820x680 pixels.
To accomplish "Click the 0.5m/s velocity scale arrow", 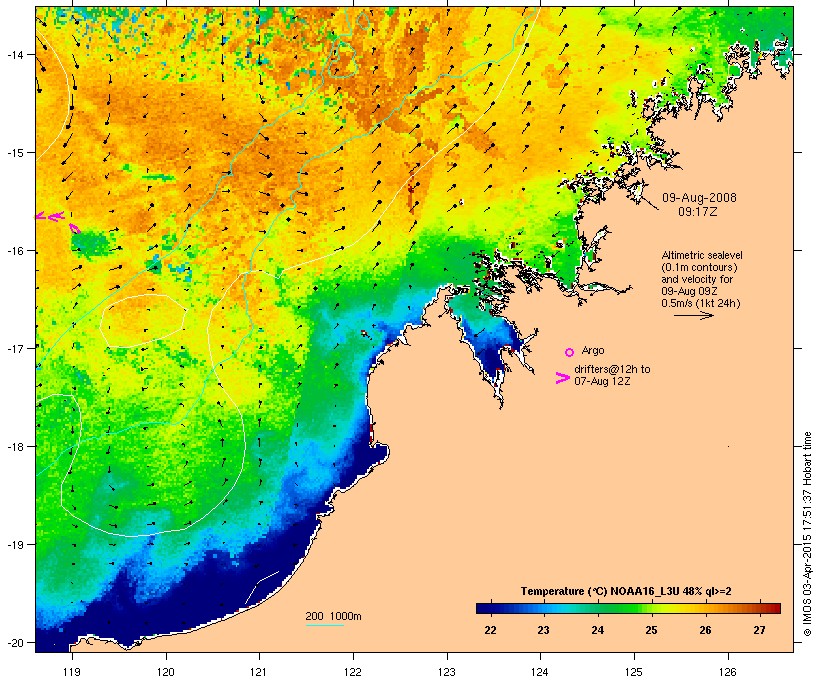I will (x=693, y=315).
